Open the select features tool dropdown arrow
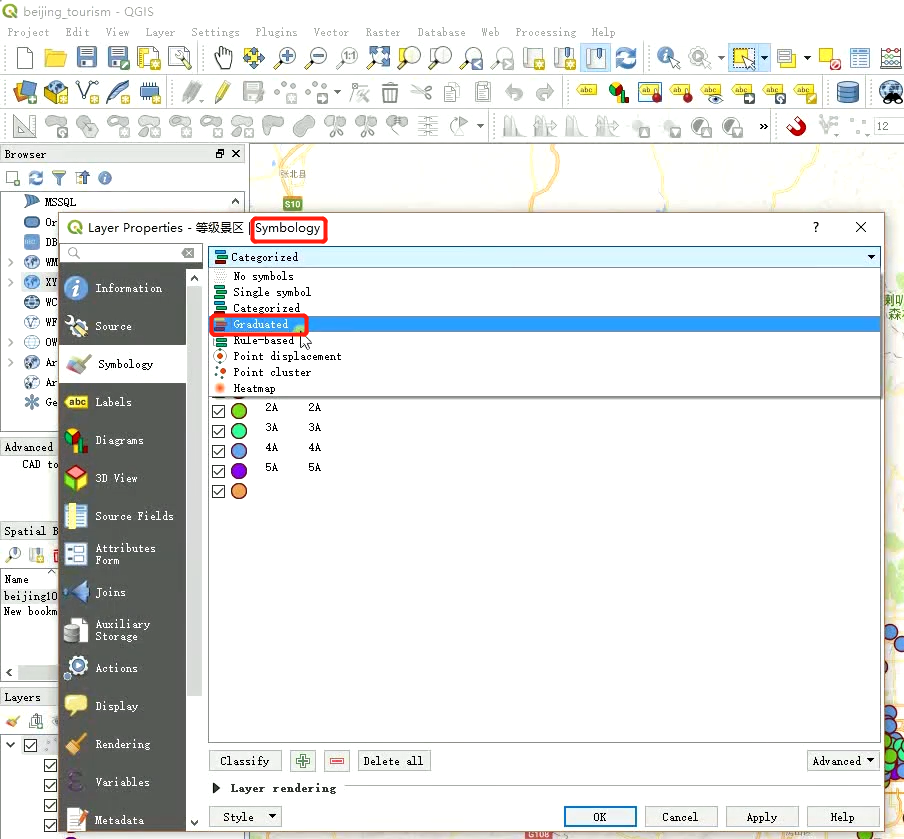The height and width of the screenshot is (839, 904). pos(764,58)
